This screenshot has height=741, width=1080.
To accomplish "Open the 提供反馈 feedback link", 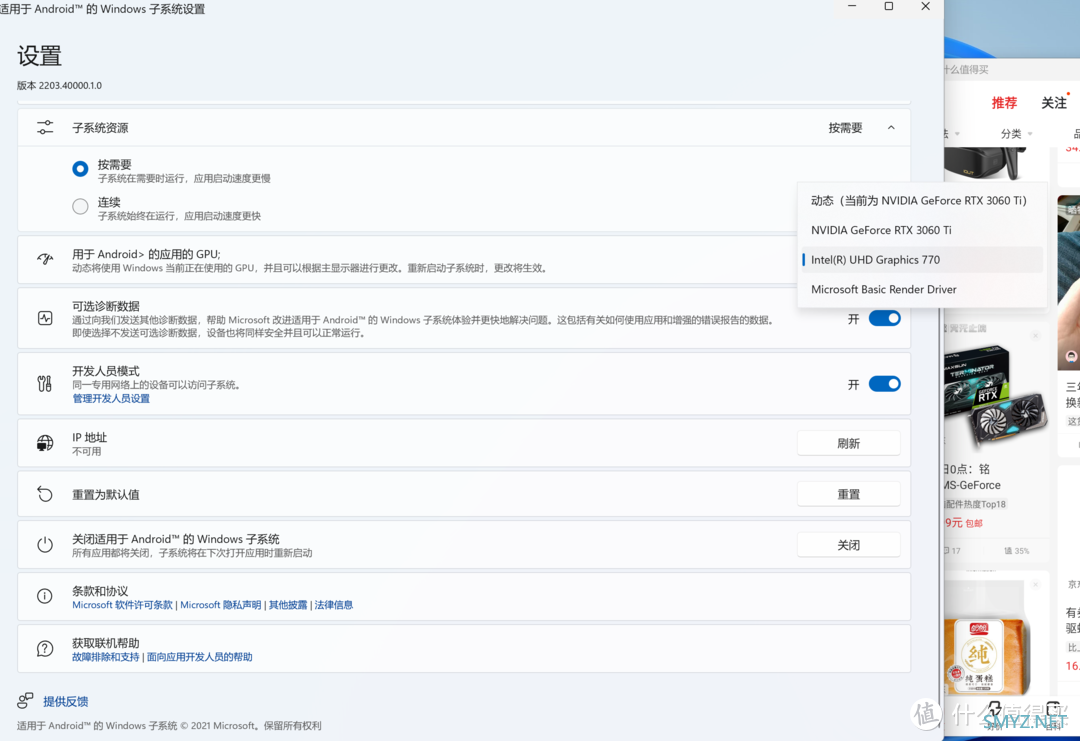I will tap(65, 702).
